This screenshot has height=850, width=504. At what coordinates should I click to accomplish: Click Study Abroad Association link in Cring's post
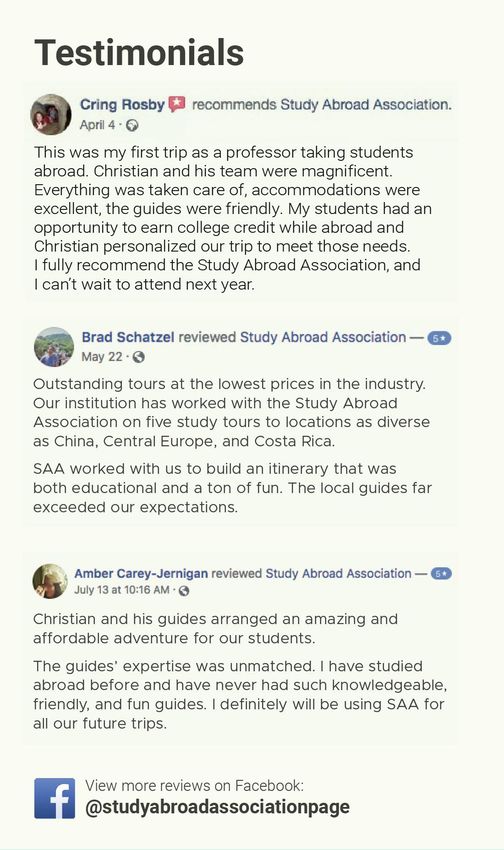point(366,104)
